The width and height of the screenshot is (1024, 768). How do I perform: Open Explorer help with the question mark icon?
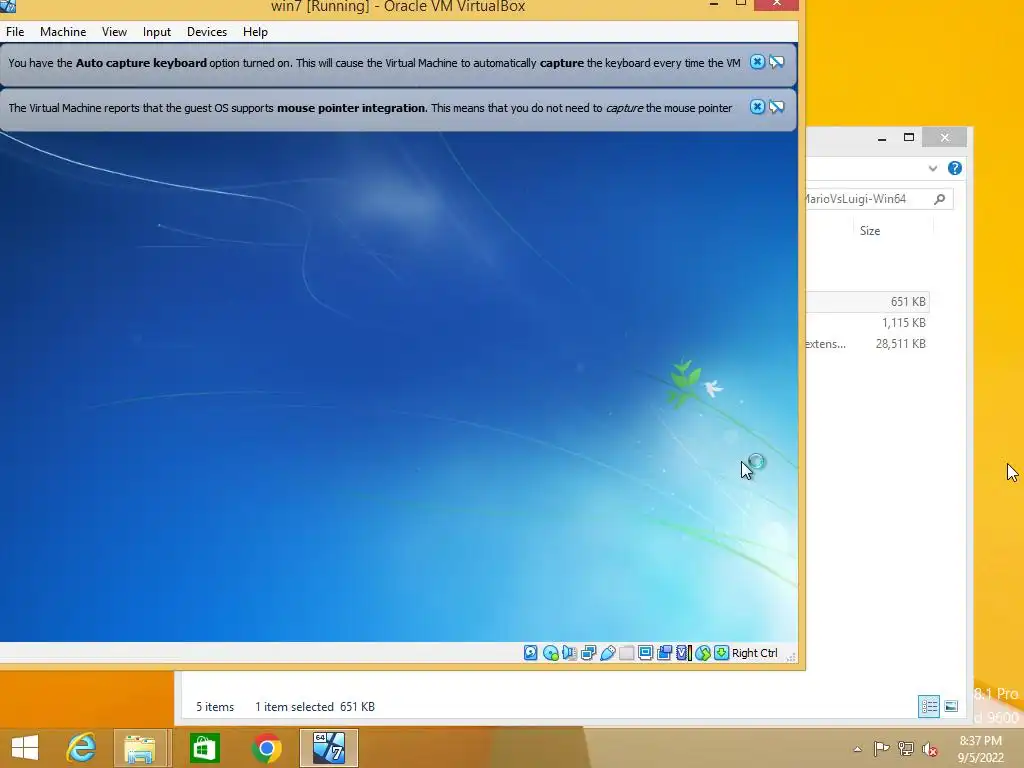click(955, 168)
